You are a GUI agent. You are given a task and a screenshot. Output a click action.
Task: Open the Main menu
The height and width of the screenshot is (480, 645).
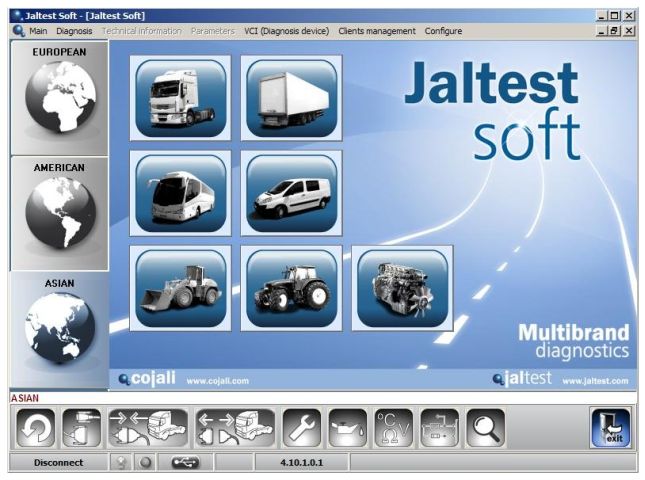pyautogui.click(x=38, y=31)
